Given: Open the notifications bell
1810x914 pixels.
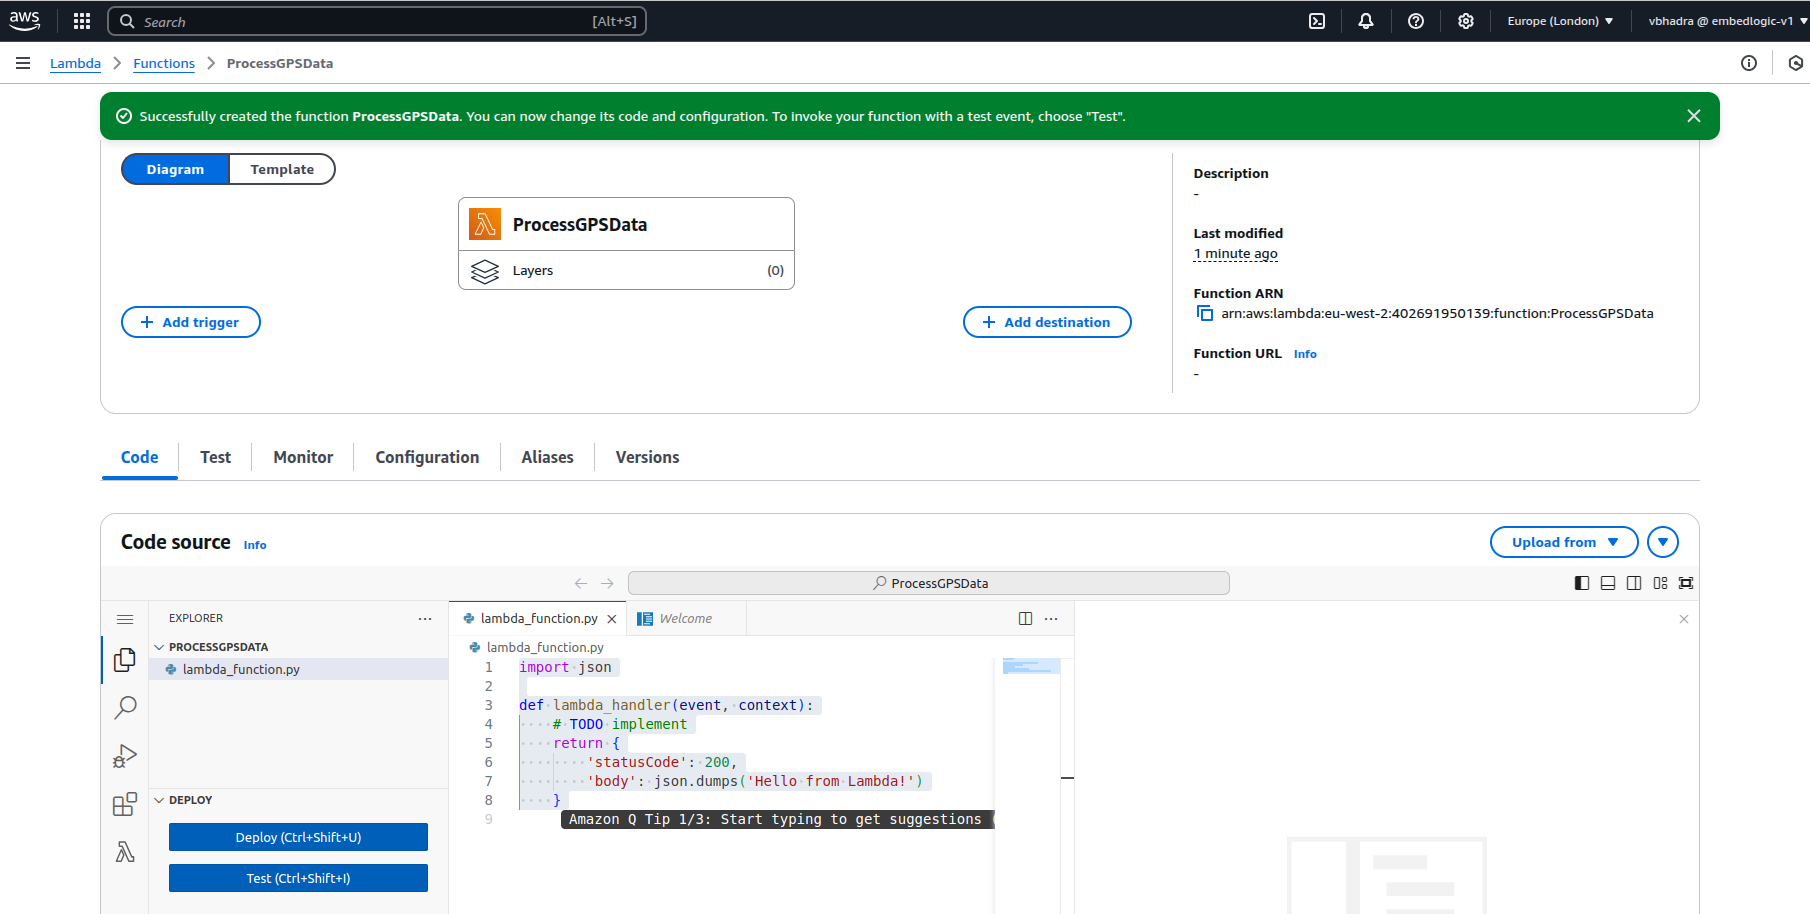Looking at the screenshot, I should click(1365, 21).
